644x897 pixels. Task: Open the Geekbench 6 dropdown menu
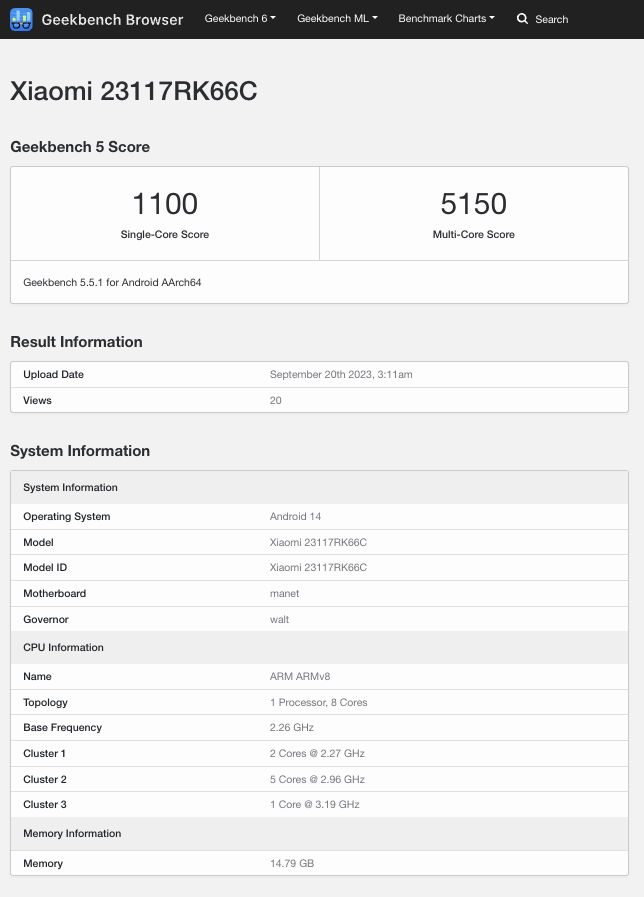click(240, 19)
